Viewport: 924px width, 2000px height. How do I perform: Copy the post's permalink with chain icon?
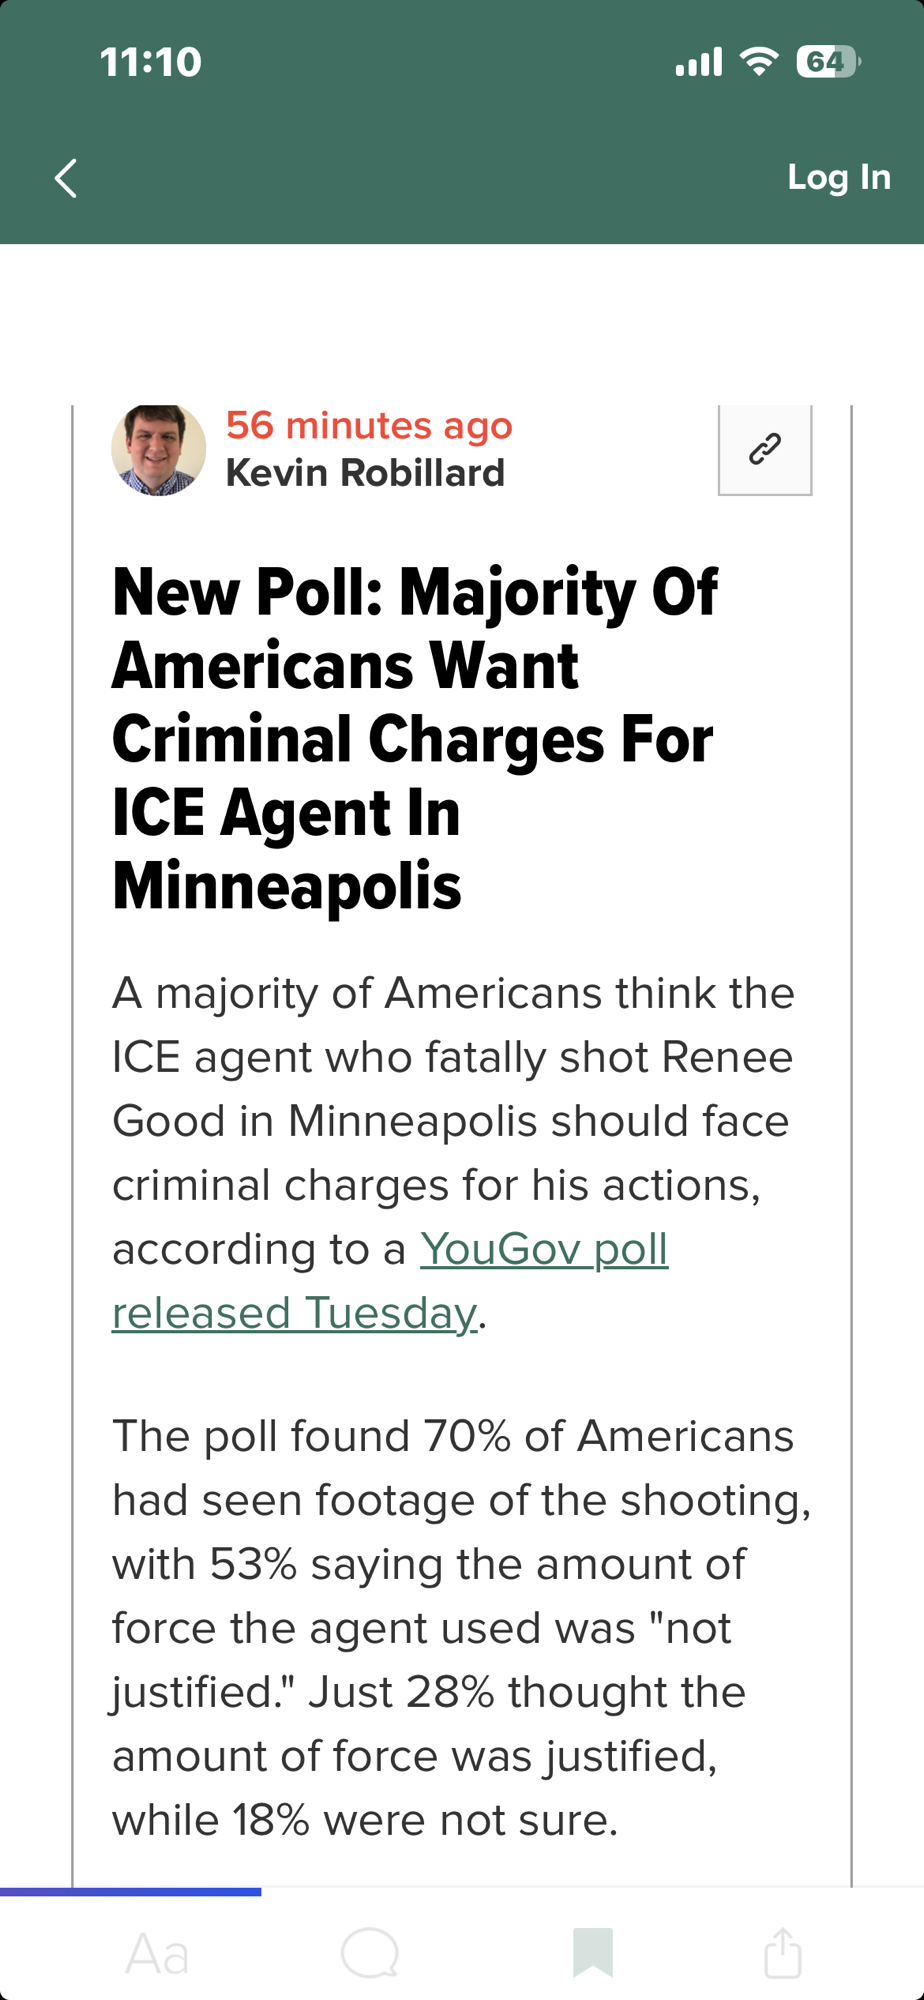click(765, 449)
